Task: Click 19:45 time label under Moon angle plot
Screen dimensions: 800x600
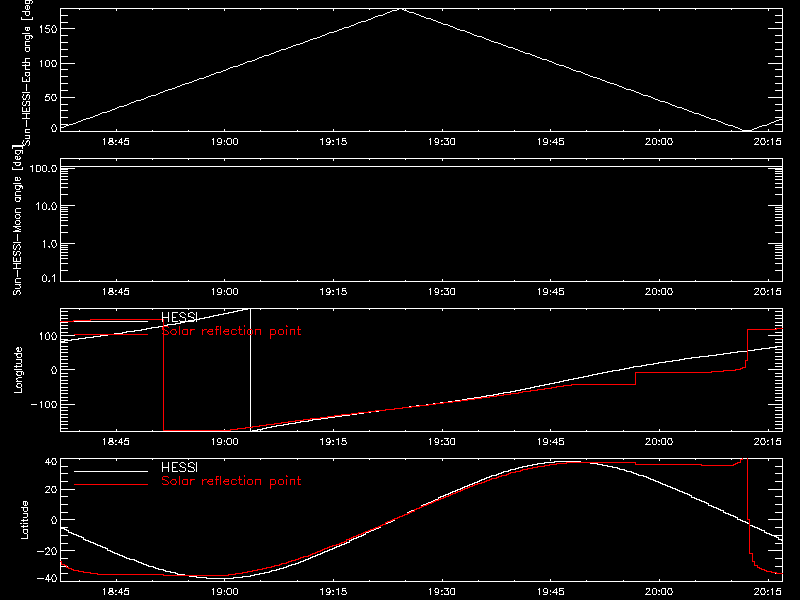Action: pyautogui.click(x=551, y=292)
